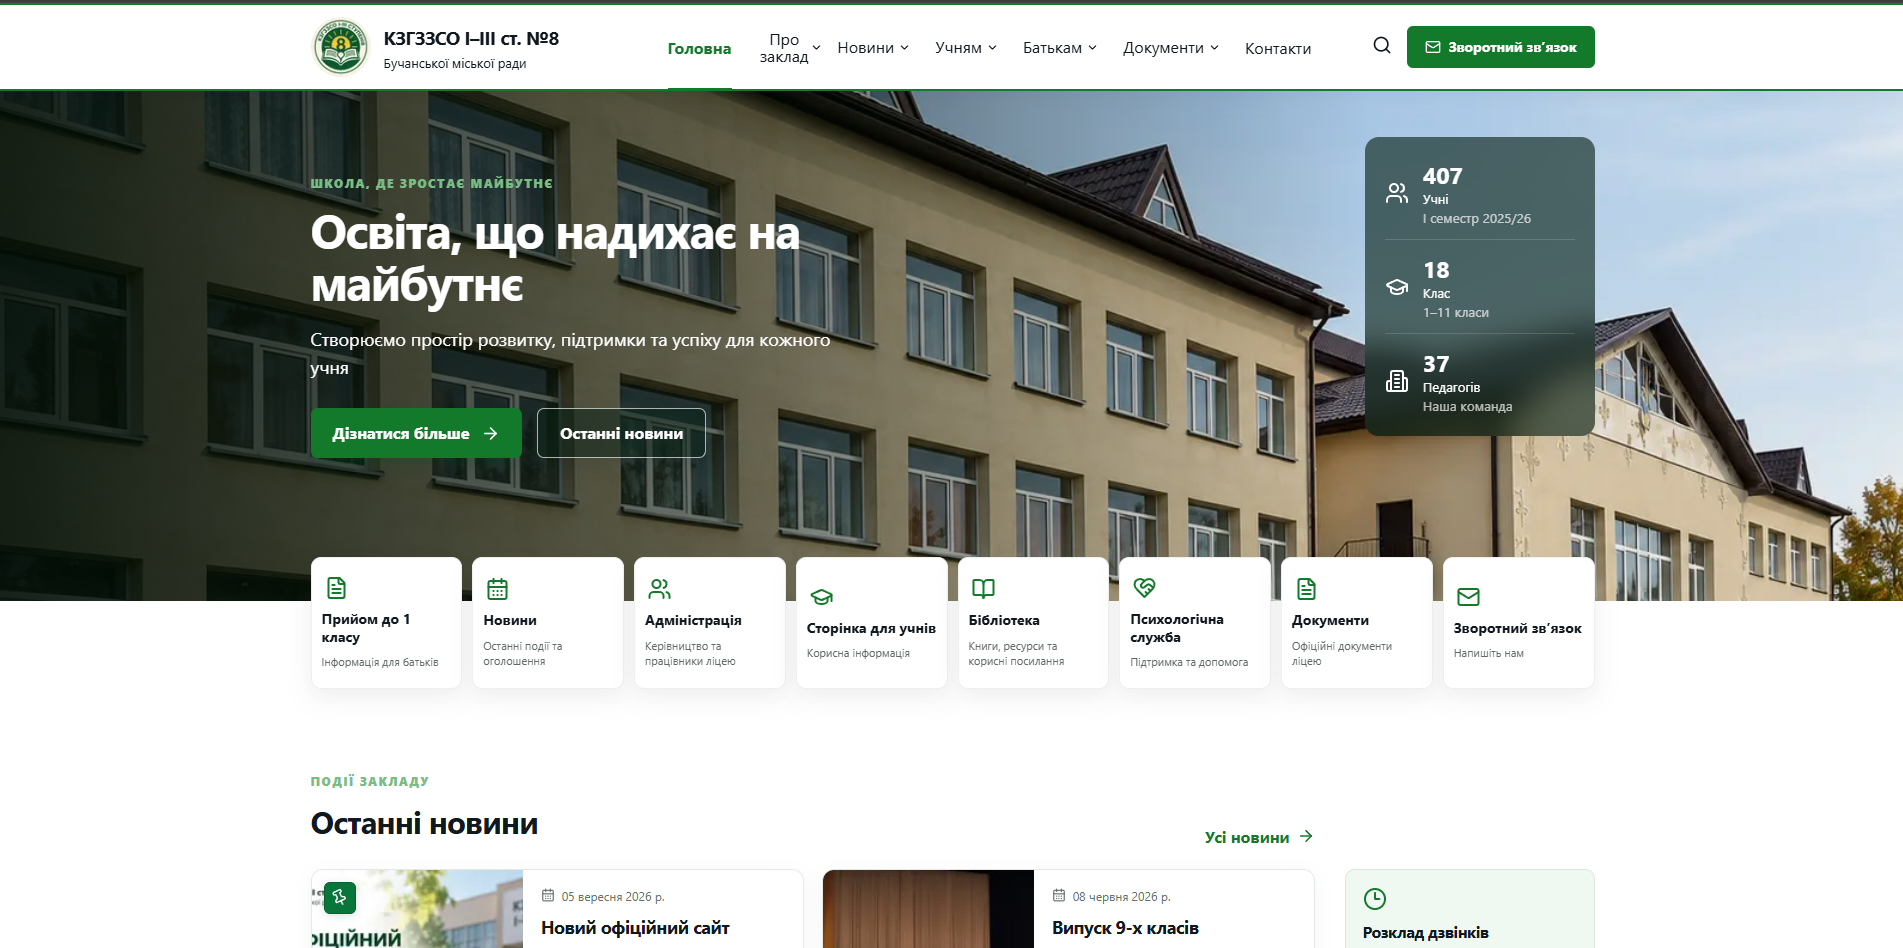Expand the Про заклад dropdown menu
Image resolution: width=1903 pixels, height=948 pixels.
(789, 48)
